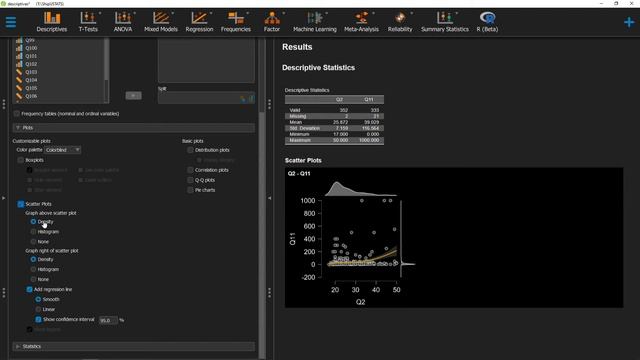This screenshot has width=640, height=360.
Task: Open the Regression module menu
Action: 199,22
